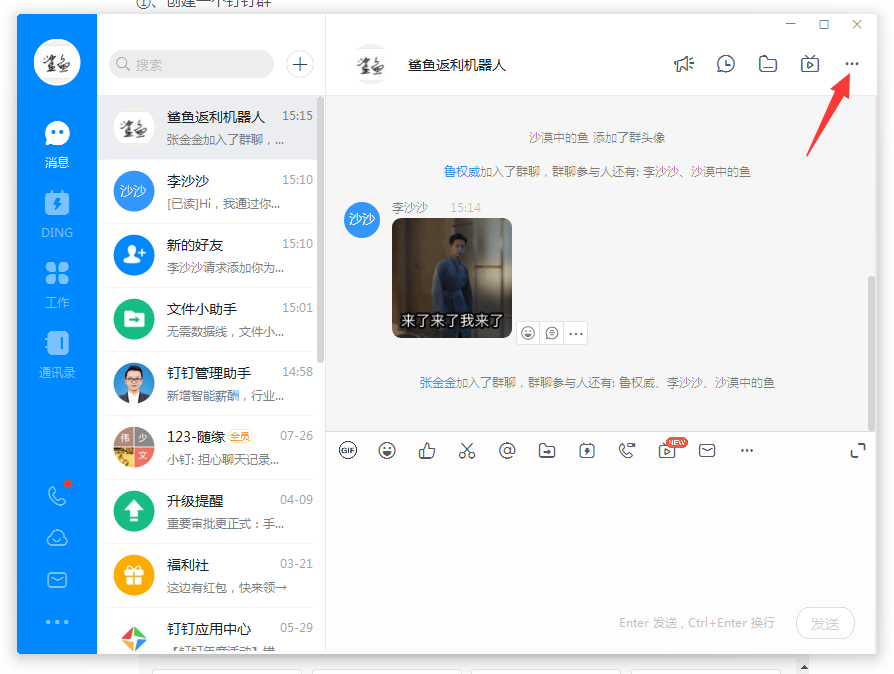Open the 来了来了我来了 image message
This screenshot has height=674, width=894.
click(452, 278)
